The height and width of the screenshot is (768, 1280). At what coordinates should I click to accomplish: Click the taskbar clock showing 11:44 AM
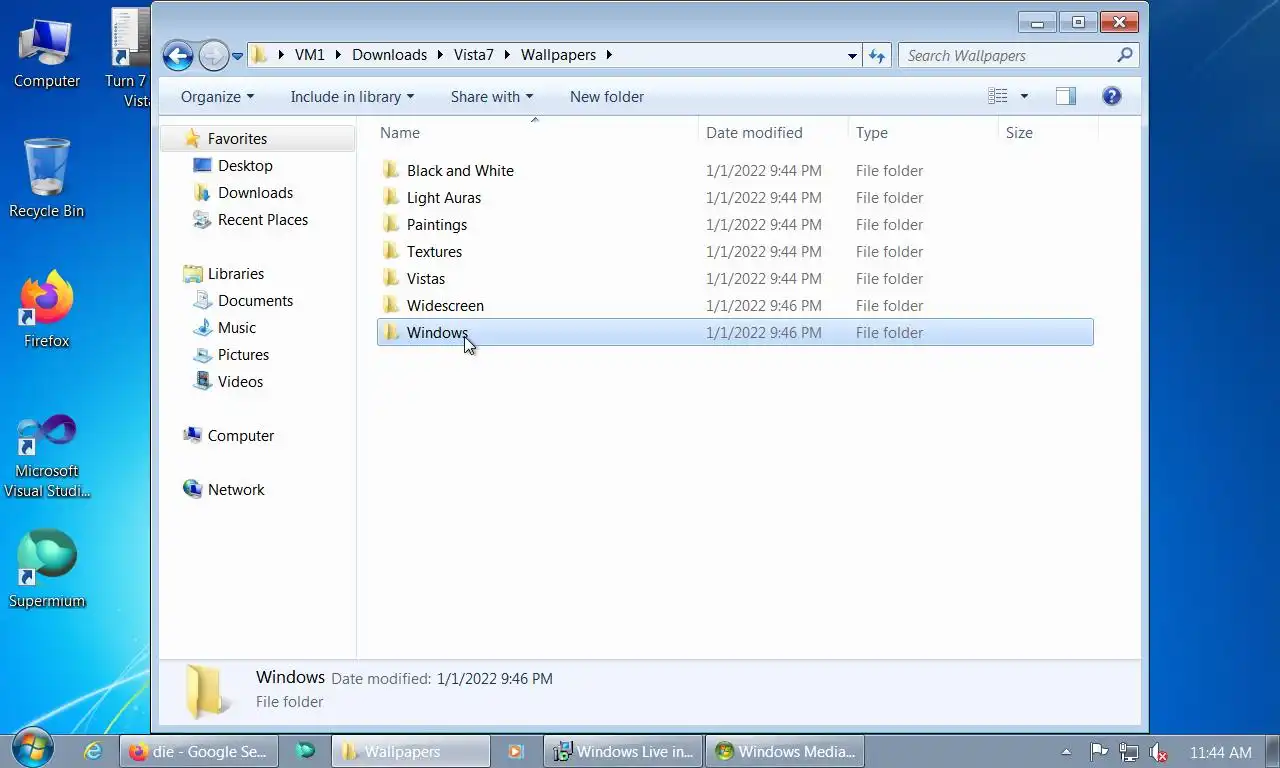(x=1220, y=752)
